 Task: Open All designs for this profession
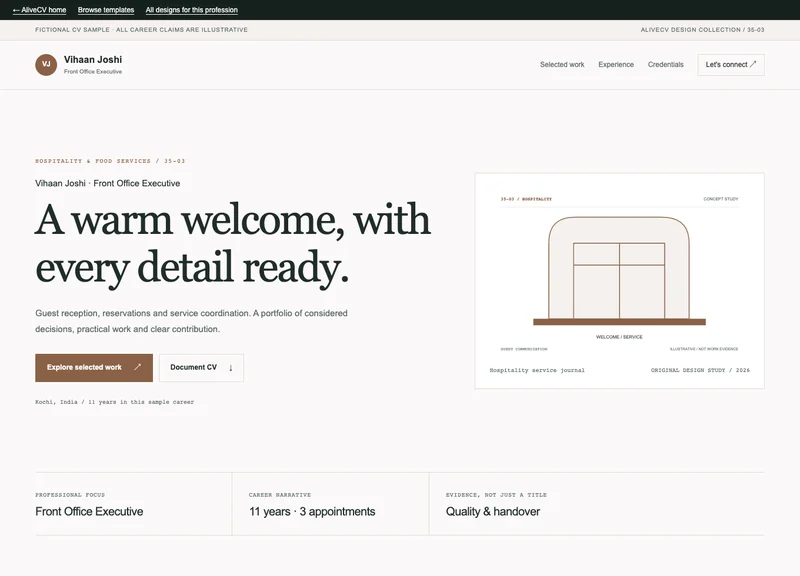(x=191, y=10)
